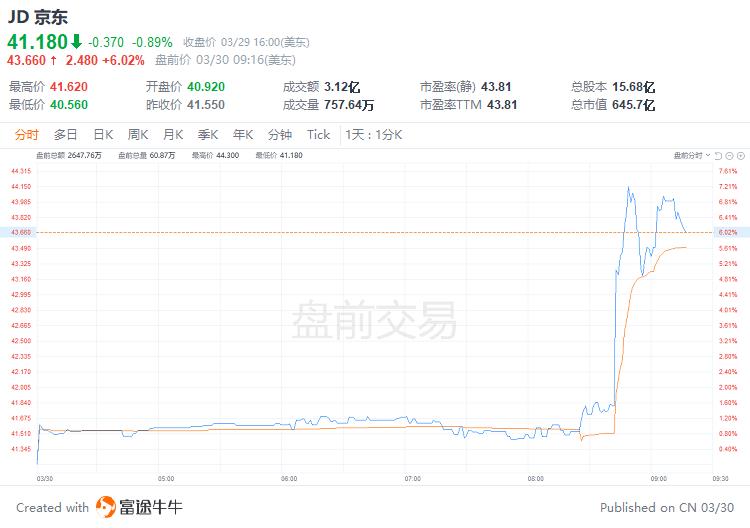The height and width of the screenshot is (528, 750).
Task: Click the pre-market price 43.660
Action: point(26,60)
